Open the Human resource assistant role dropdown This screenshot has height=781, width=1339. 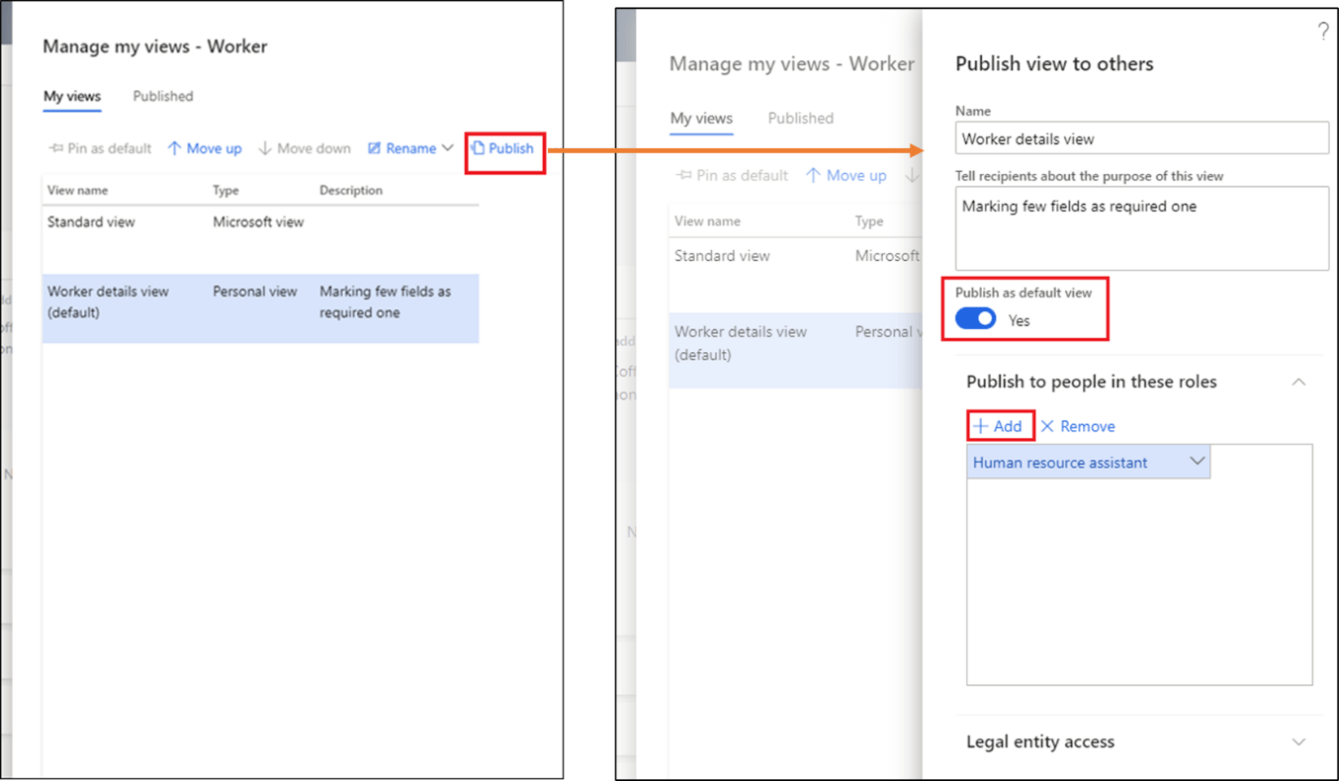click(x=1197, y=461)
